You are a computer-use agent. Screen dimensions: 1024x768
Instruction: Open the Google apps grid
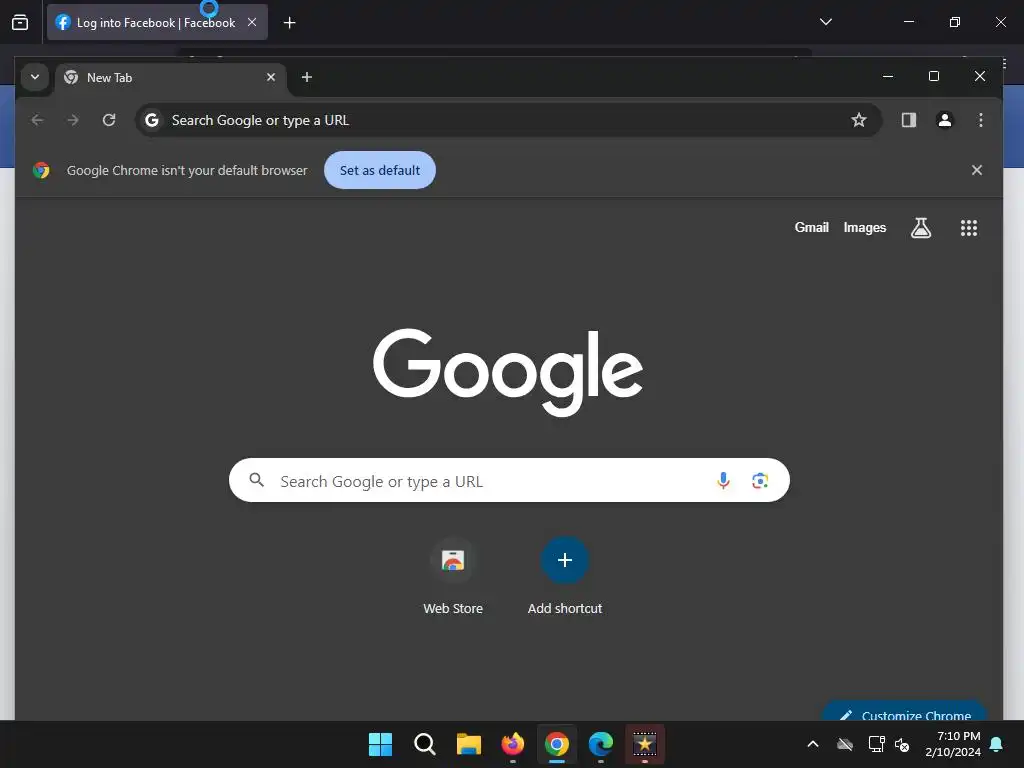point(968,228)
